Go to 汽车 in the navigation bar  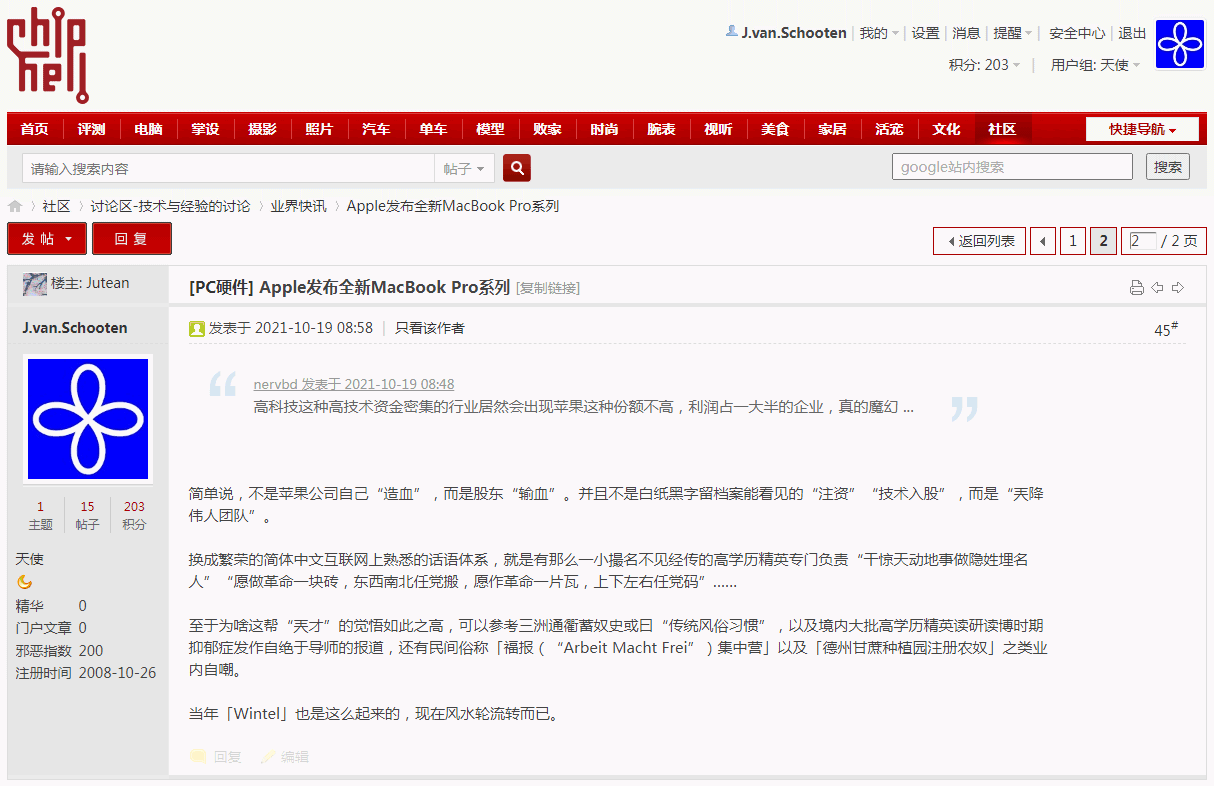[x=376, y=129]
